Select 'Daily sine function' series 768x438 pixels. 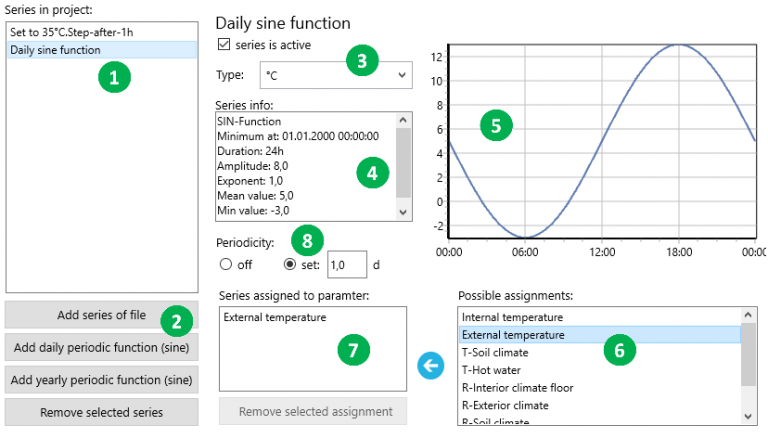click(55, 49)
